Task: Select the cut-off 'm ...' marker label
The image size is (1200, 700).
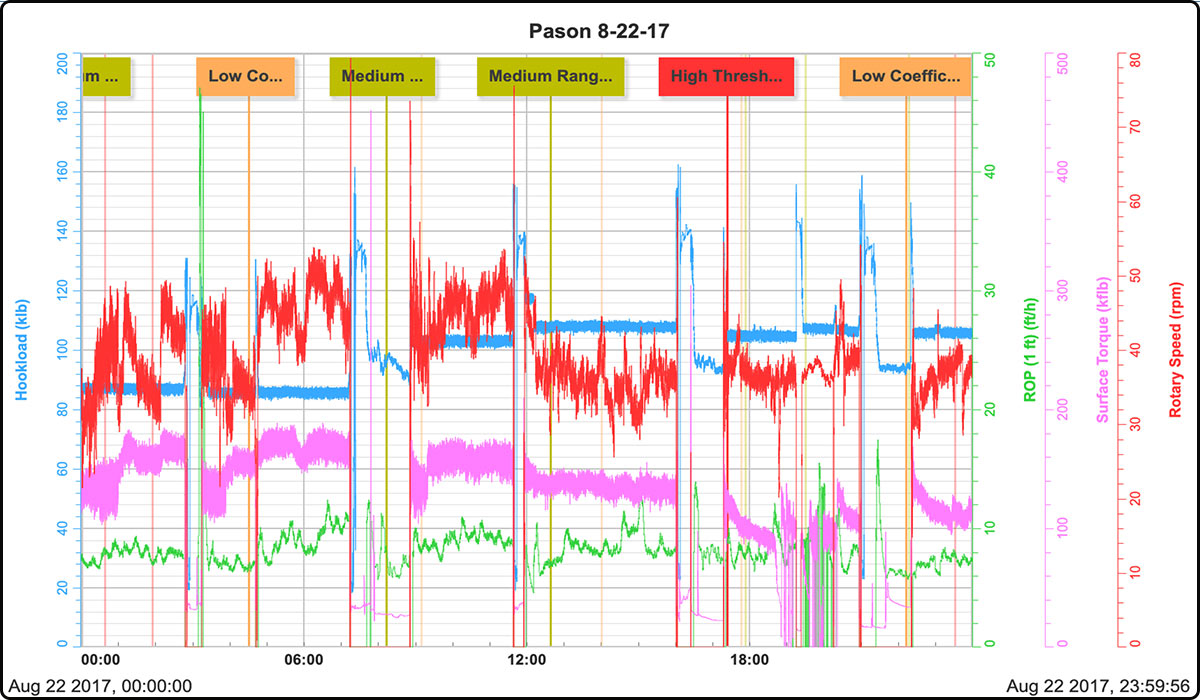Action: [x=107, y=76]
